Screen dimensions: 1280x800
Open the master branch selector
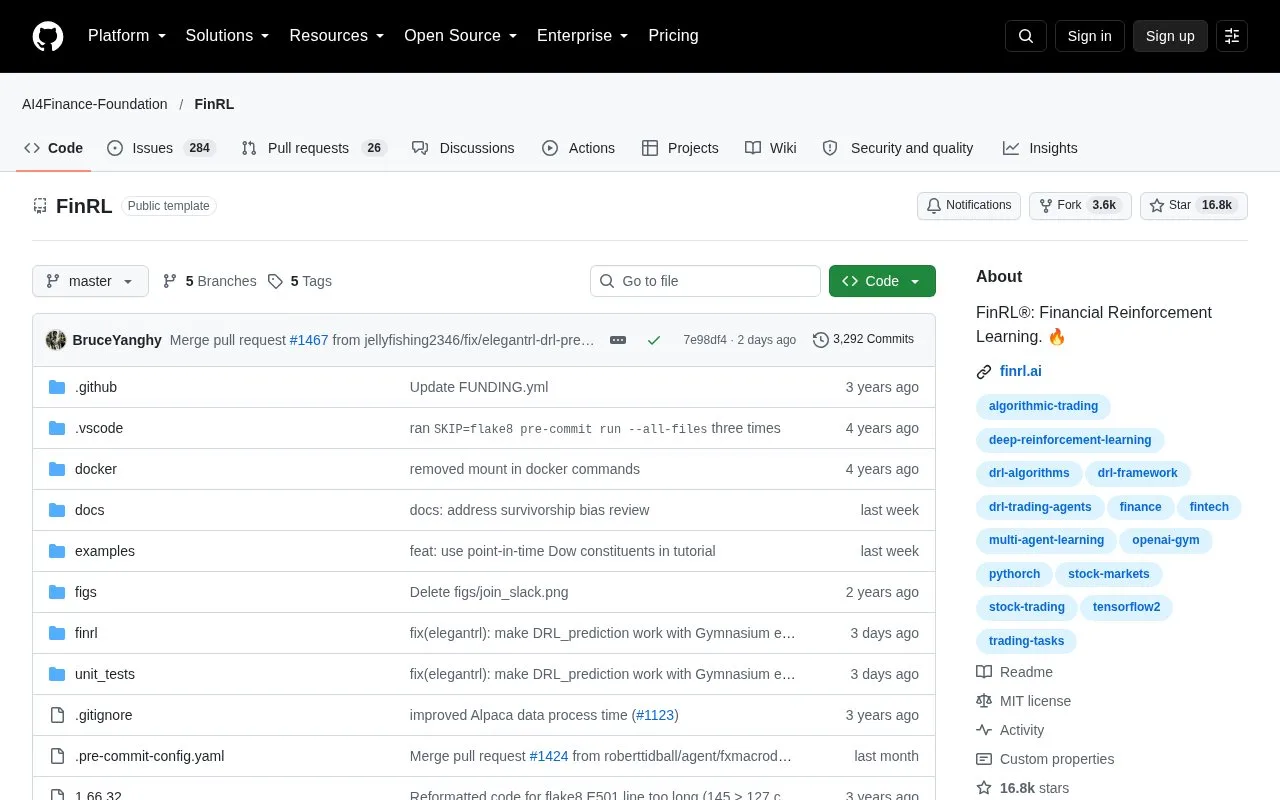(x=90, y=281)
